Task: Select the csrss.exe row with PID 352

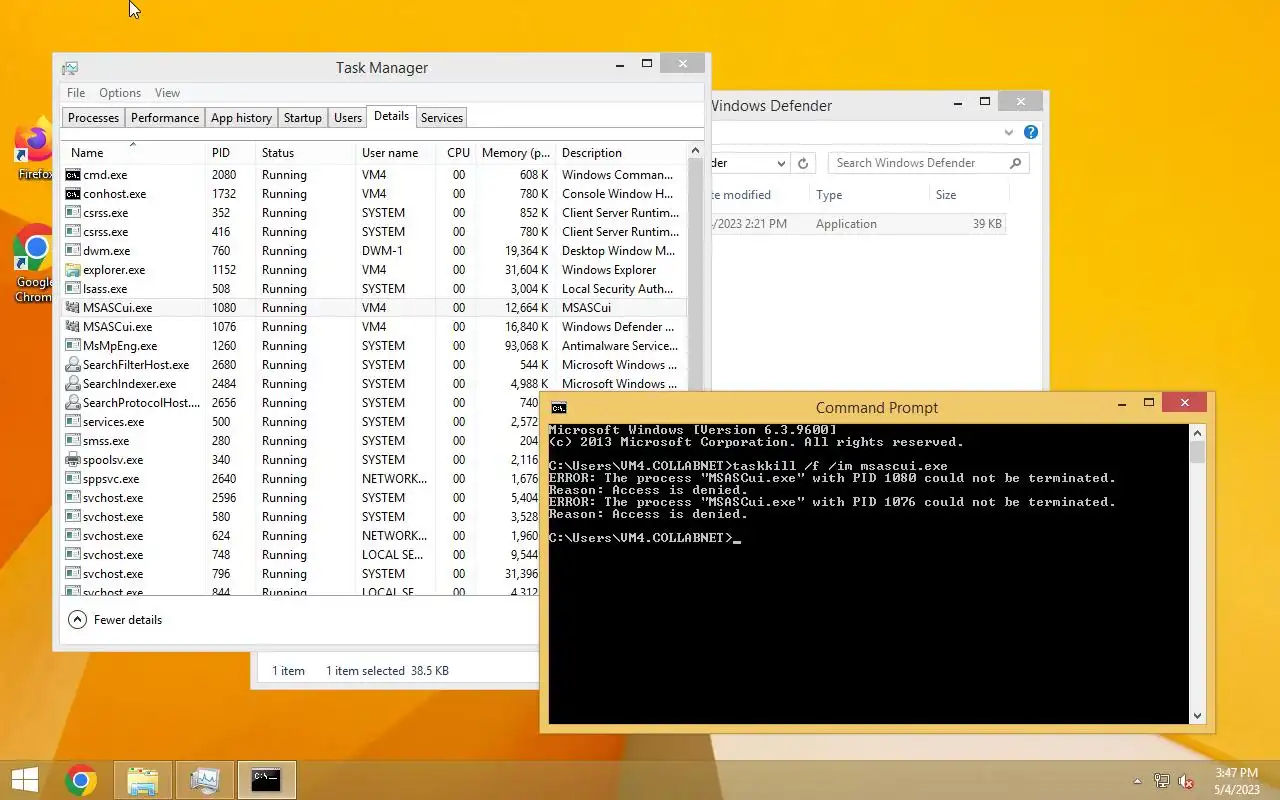Action: 375,213
